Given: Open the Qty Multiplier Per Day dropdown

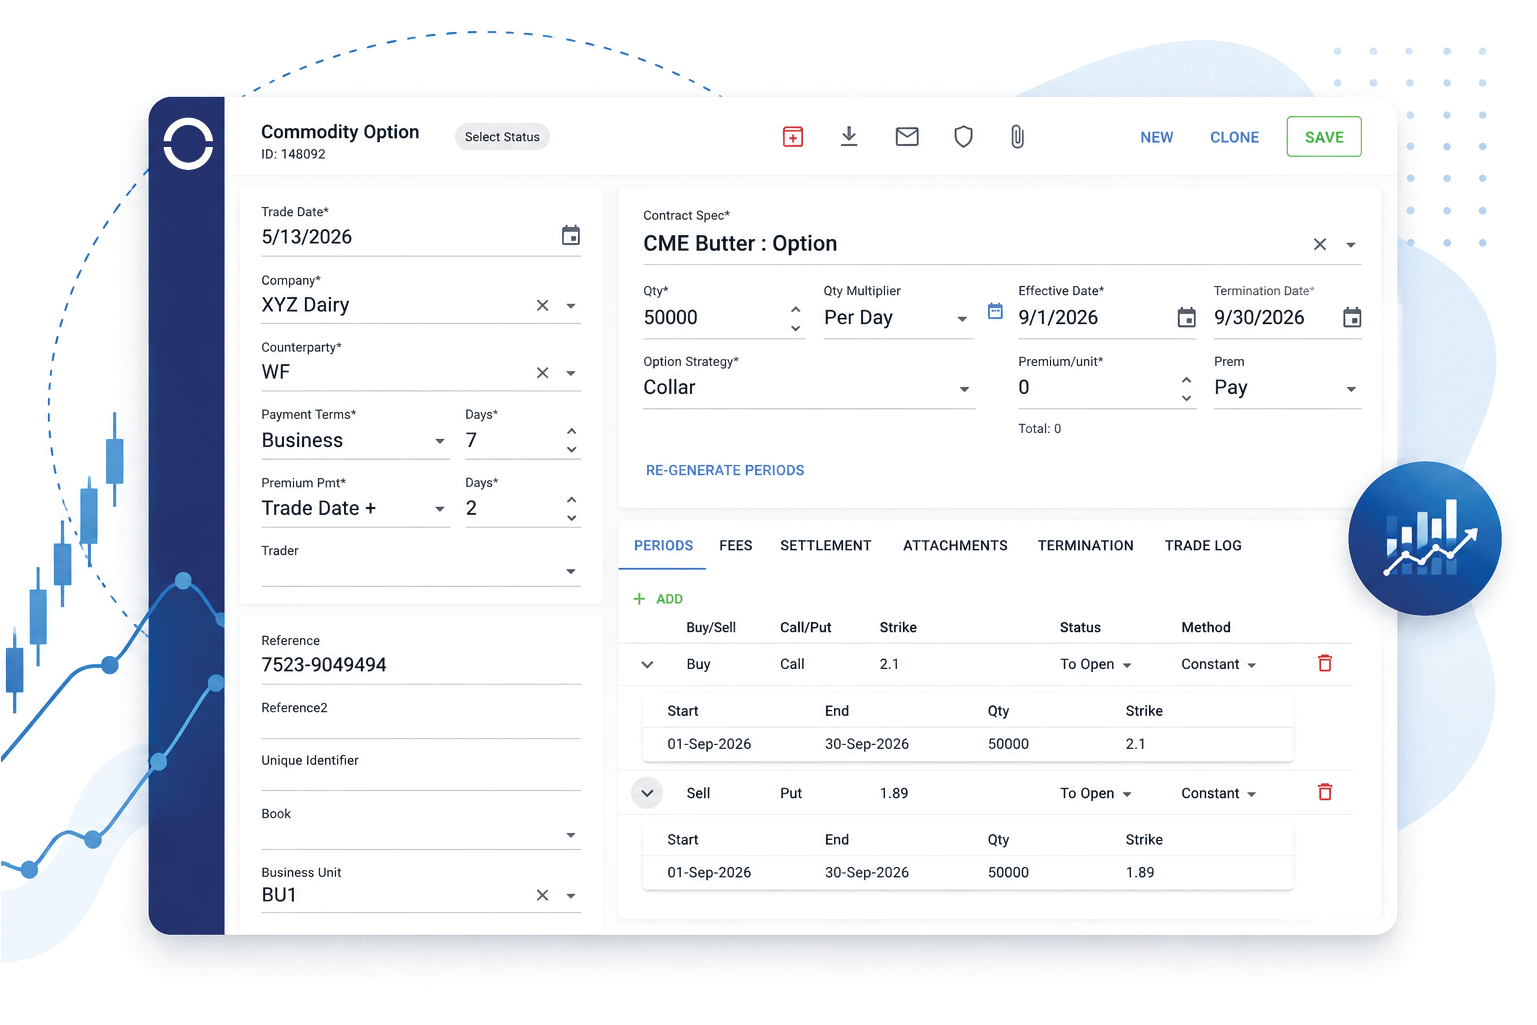Looking at the screenshot, I should coord(962,319).
